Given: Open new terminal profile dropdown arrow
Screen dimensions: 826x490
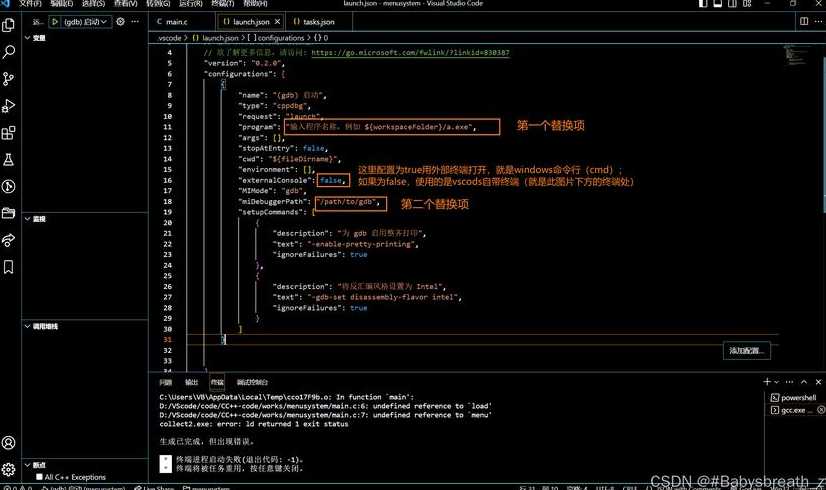Looking at the screenshot, I should coord(776,381).
